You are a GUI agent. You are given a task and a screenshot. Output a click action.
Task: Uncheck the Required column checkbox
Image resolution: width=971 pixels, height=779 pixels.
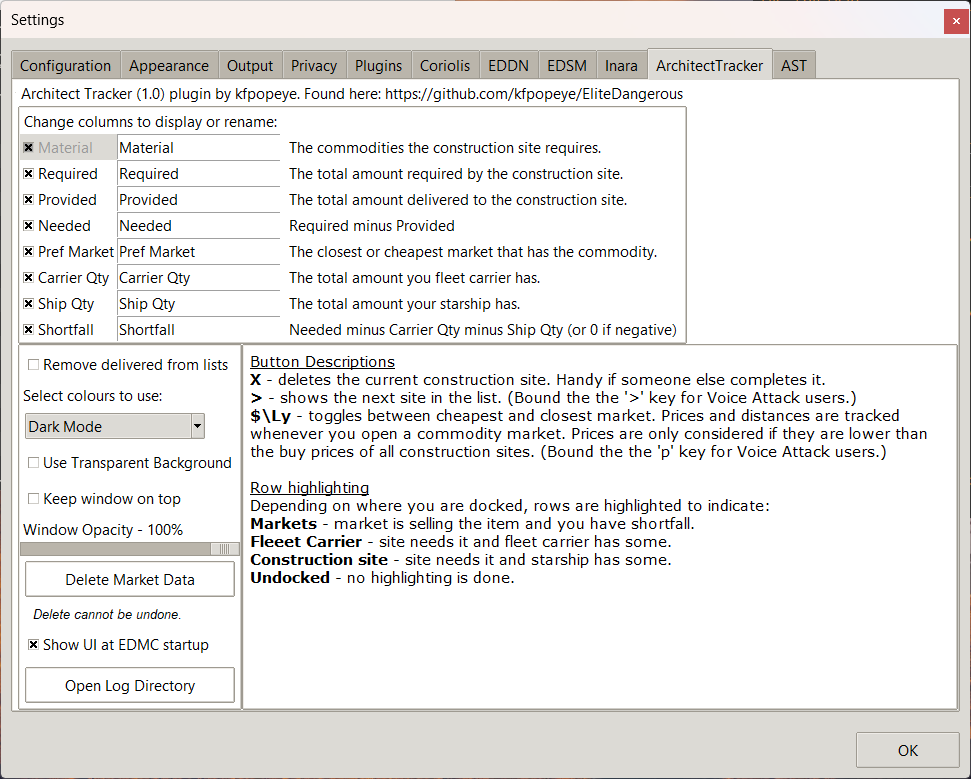[x=28, y=174]
